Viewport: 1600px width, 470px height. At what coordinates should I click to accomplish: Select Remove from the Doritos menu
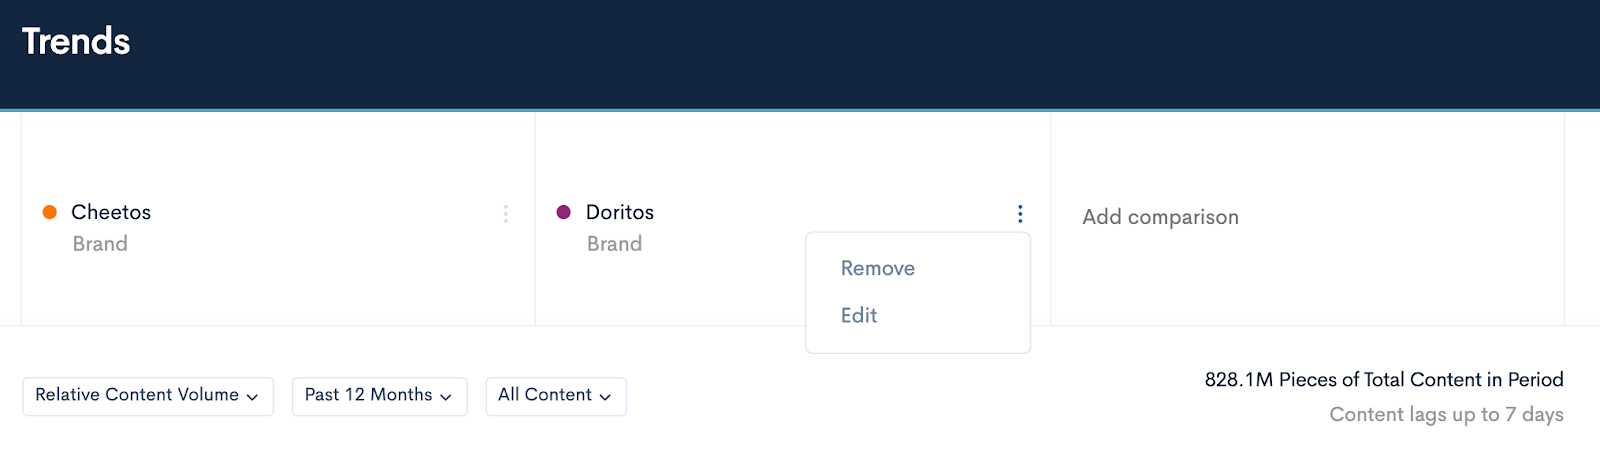[x=878, y=268]
